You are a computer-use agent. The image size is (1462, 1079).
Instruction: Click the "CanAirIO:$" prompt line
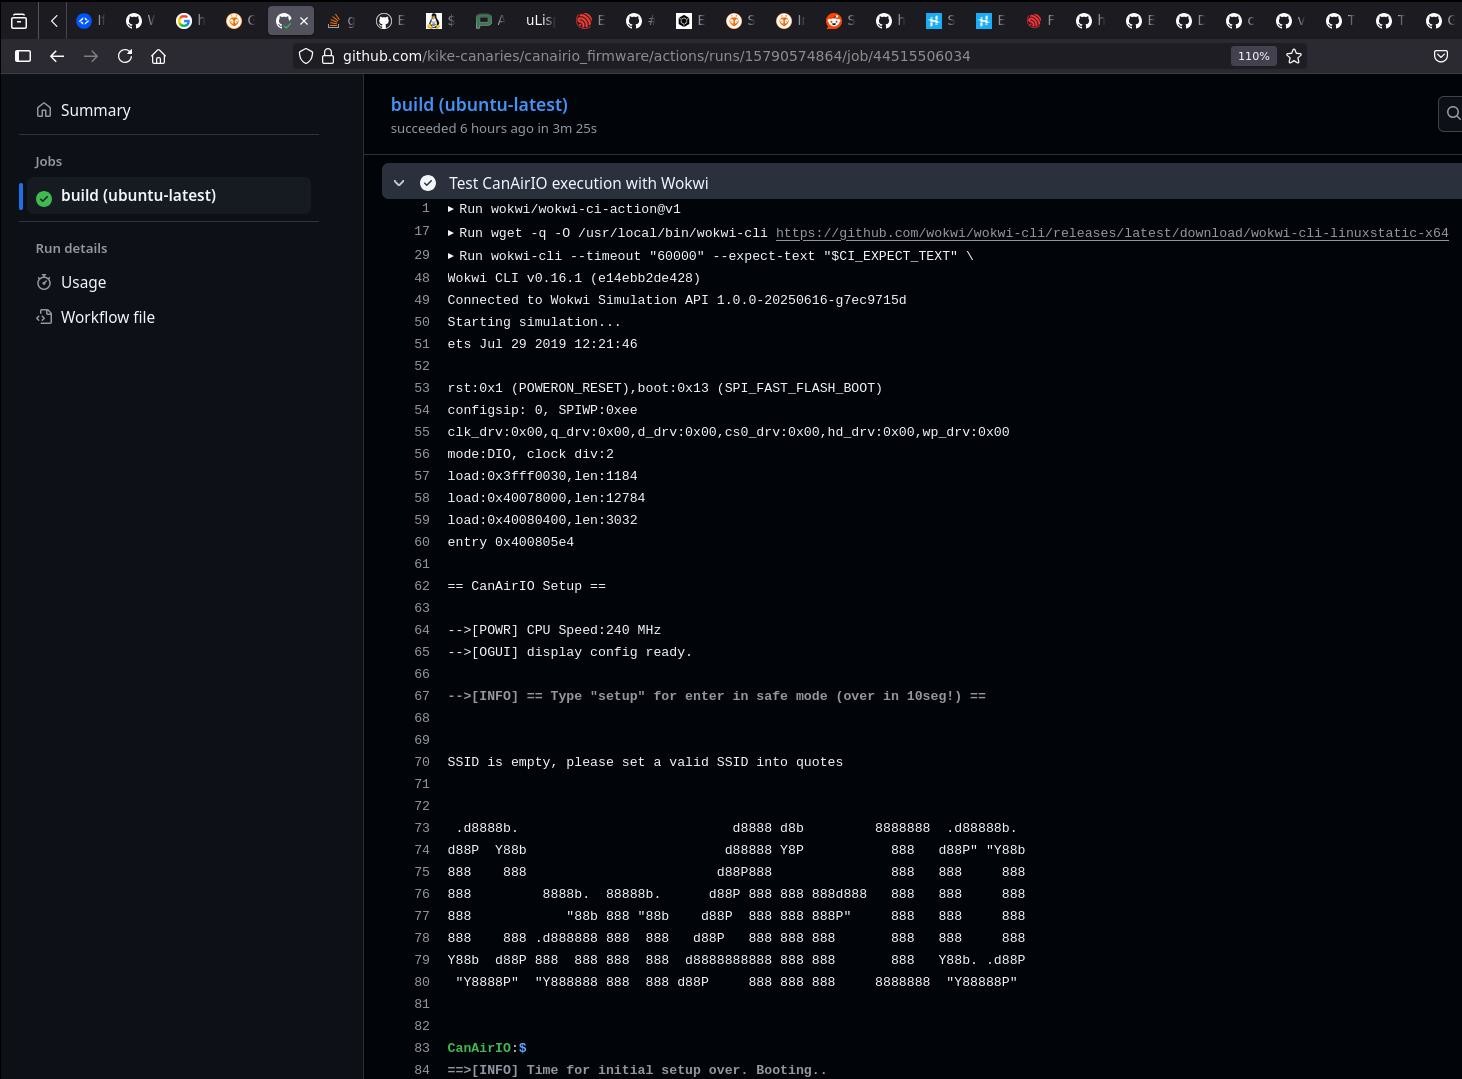[487, 1048]
